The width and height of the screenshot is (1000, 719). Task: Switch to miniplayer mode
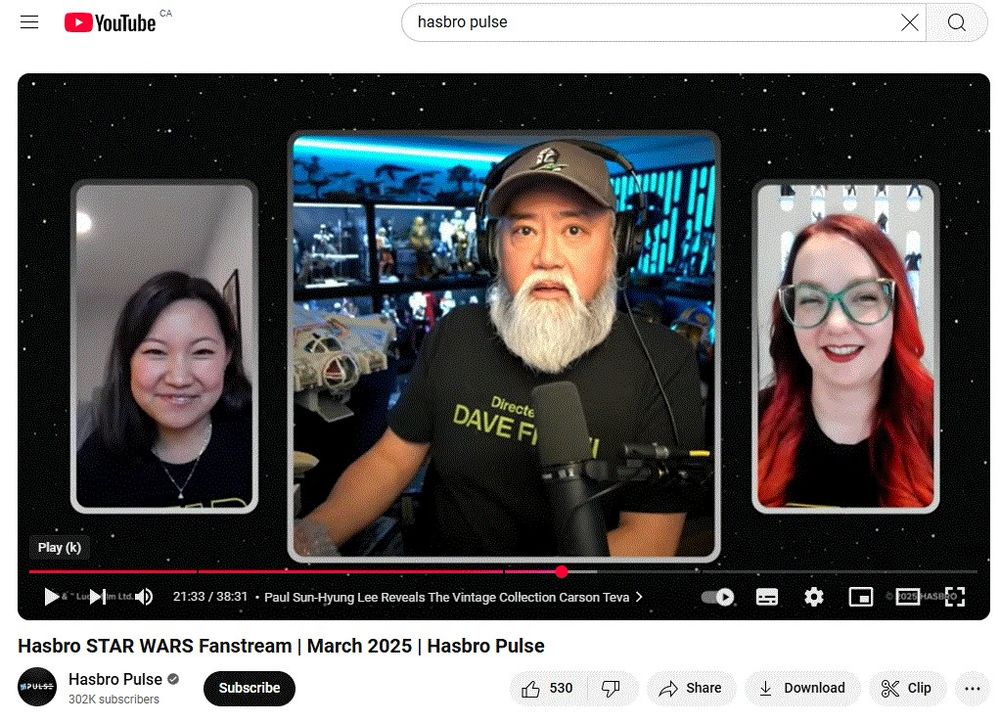860,597
